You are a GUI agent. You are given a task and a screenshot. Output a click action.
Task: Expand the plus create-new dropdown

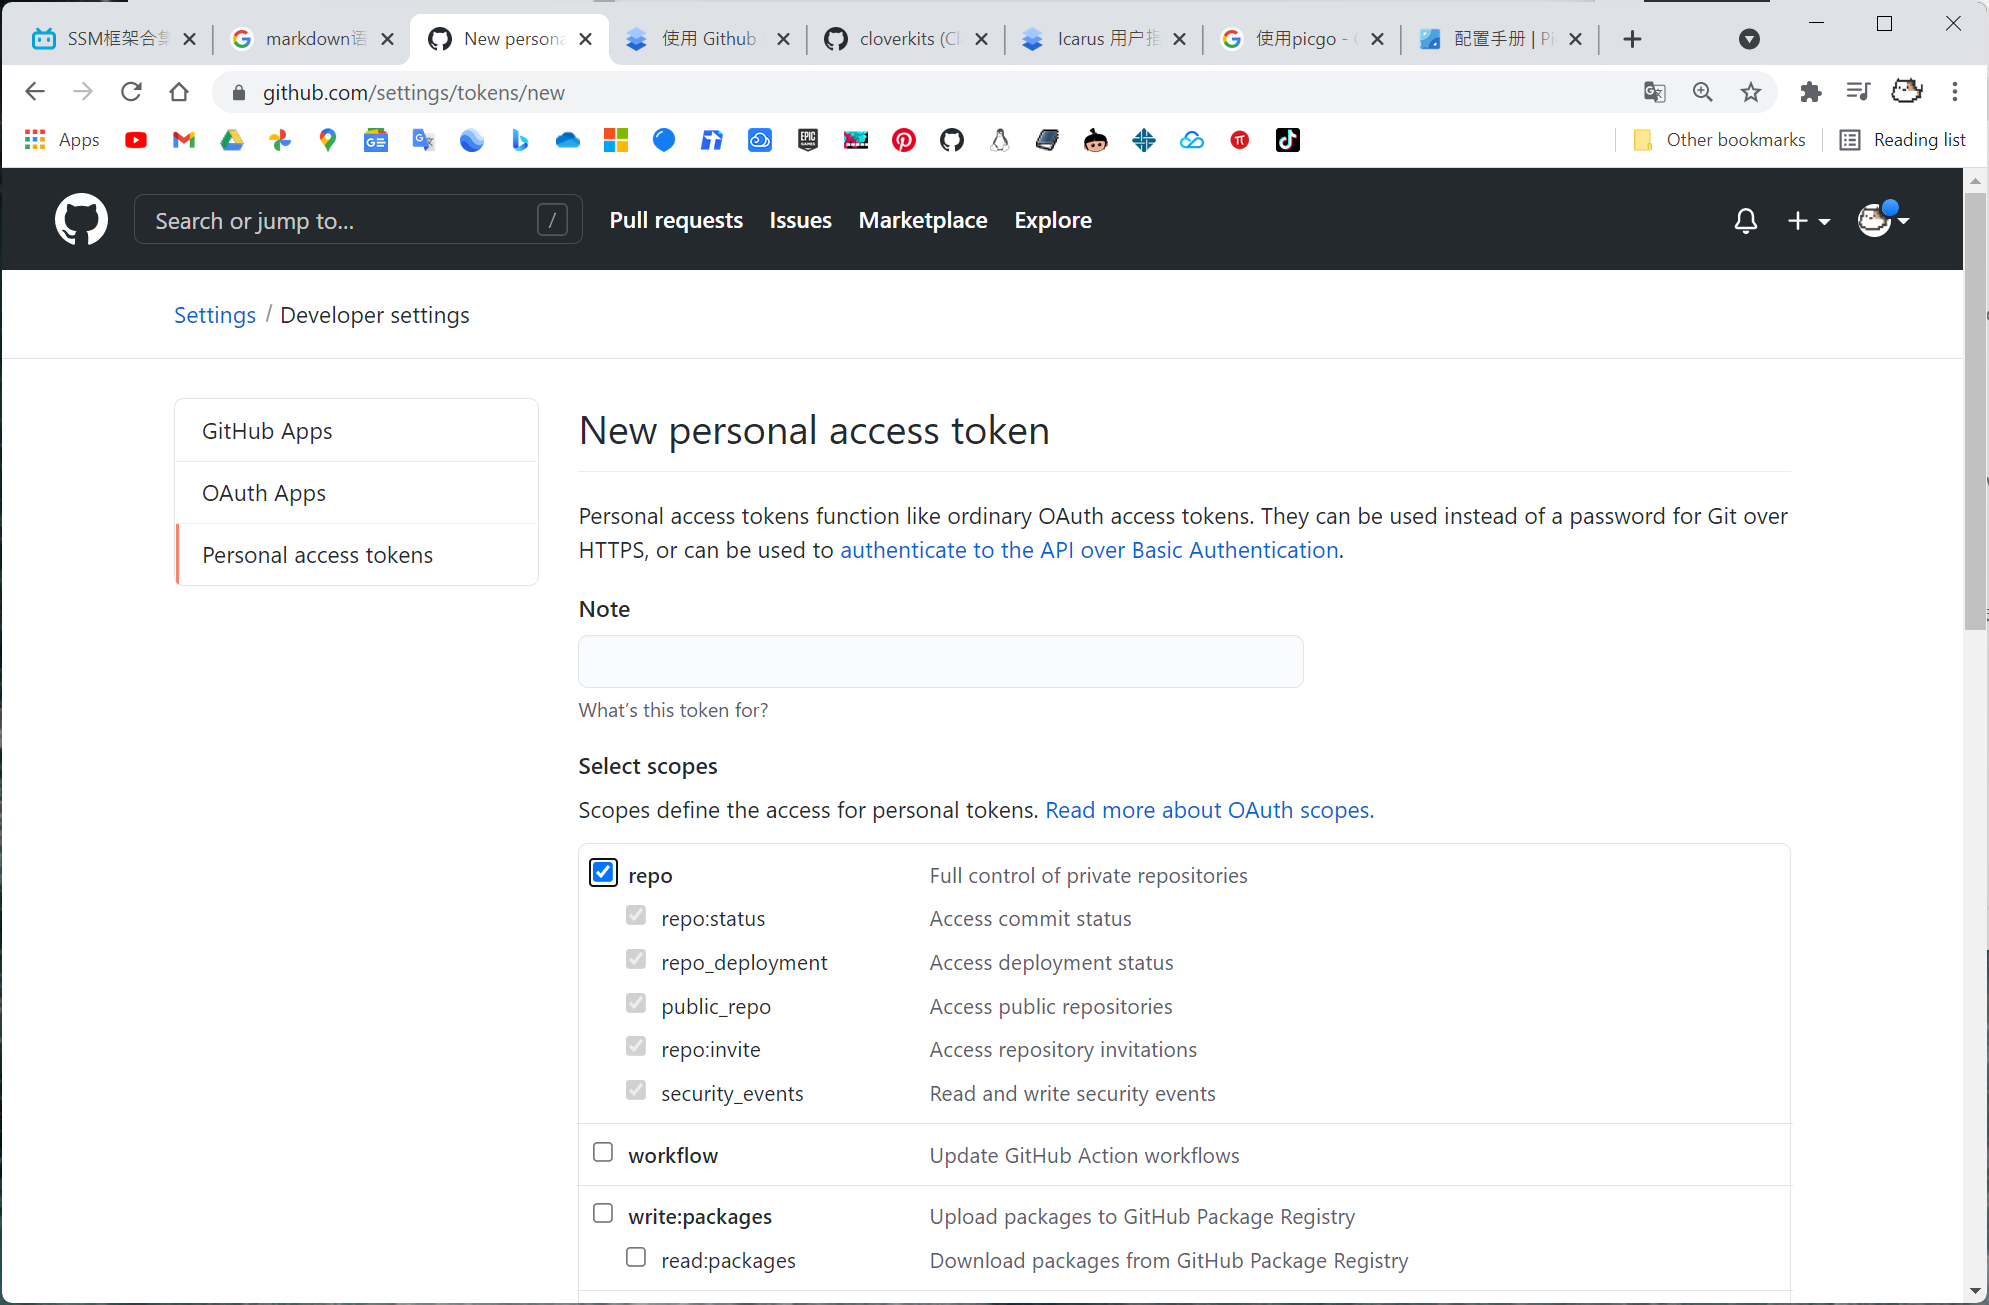pos(1808,220)
